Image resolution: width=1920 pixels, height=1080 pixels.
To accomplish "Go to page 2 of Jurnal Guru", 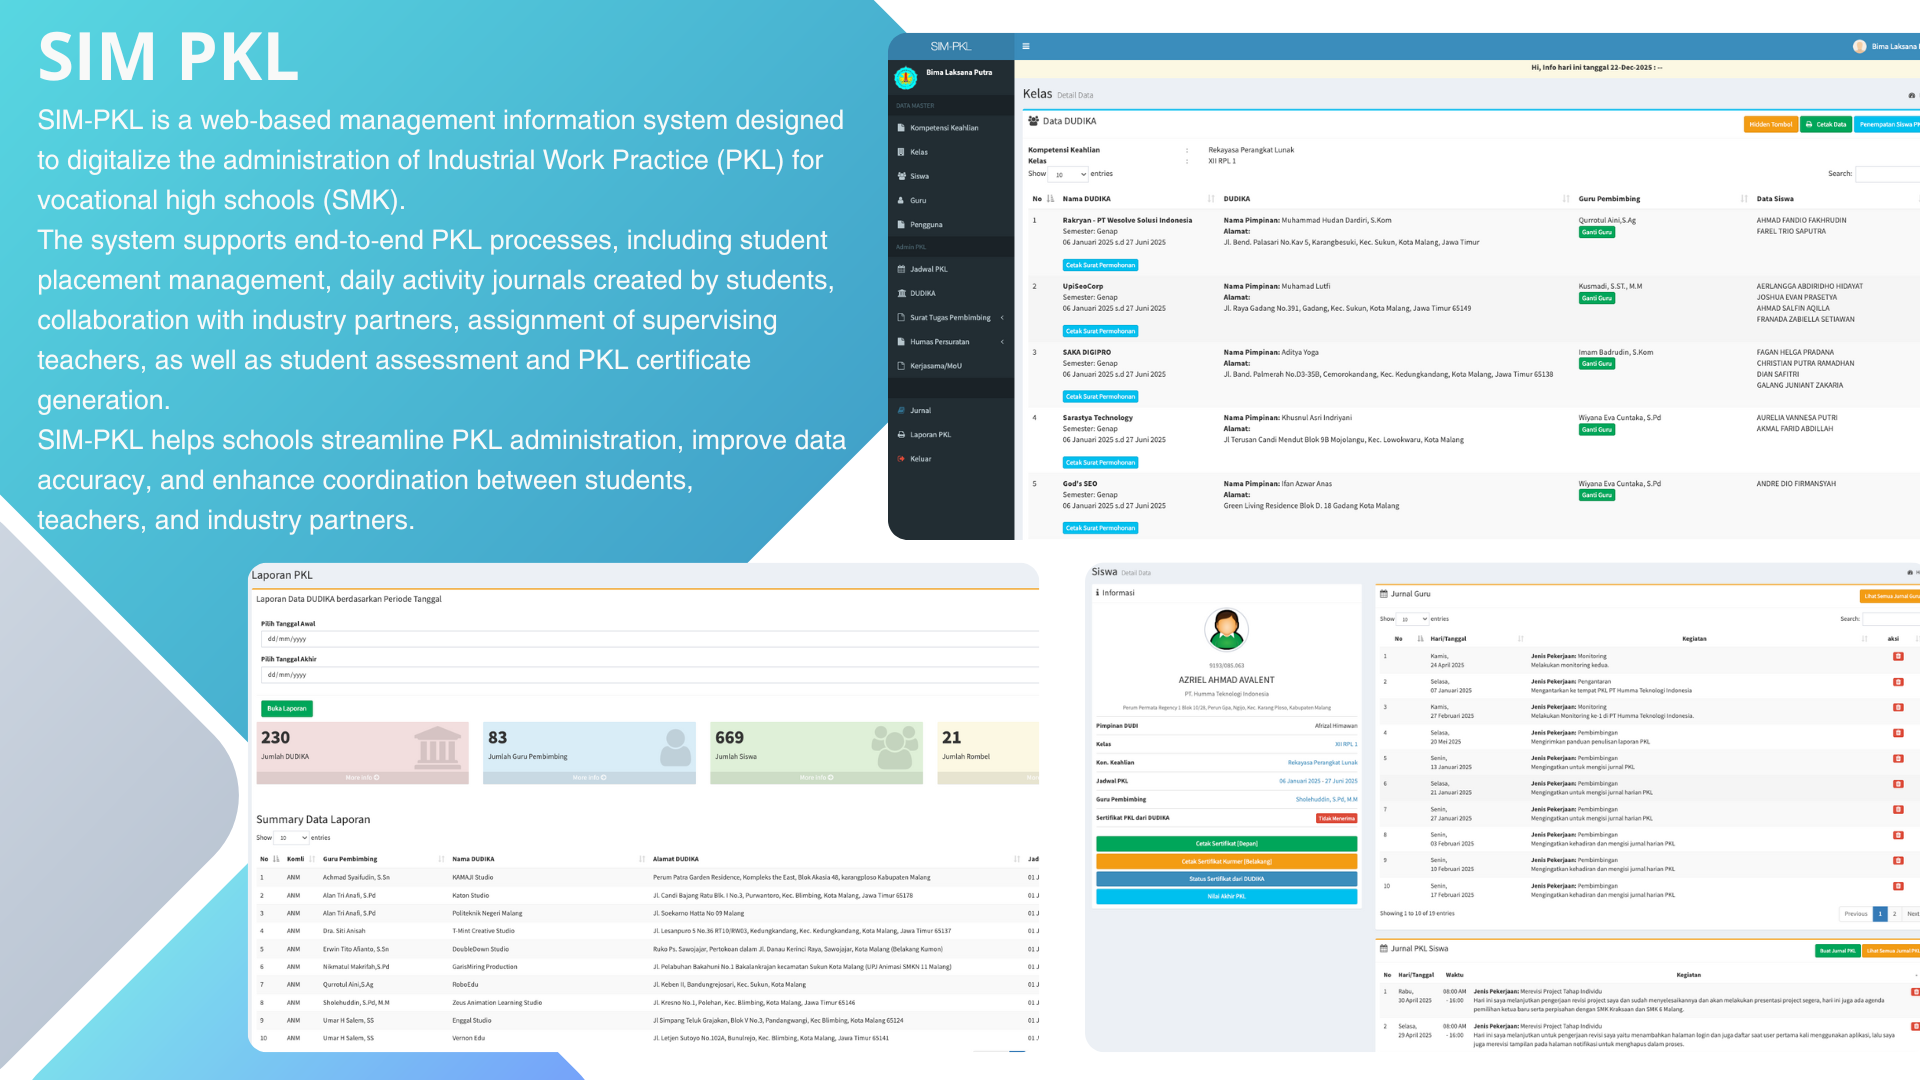I will pos(1894,913).
